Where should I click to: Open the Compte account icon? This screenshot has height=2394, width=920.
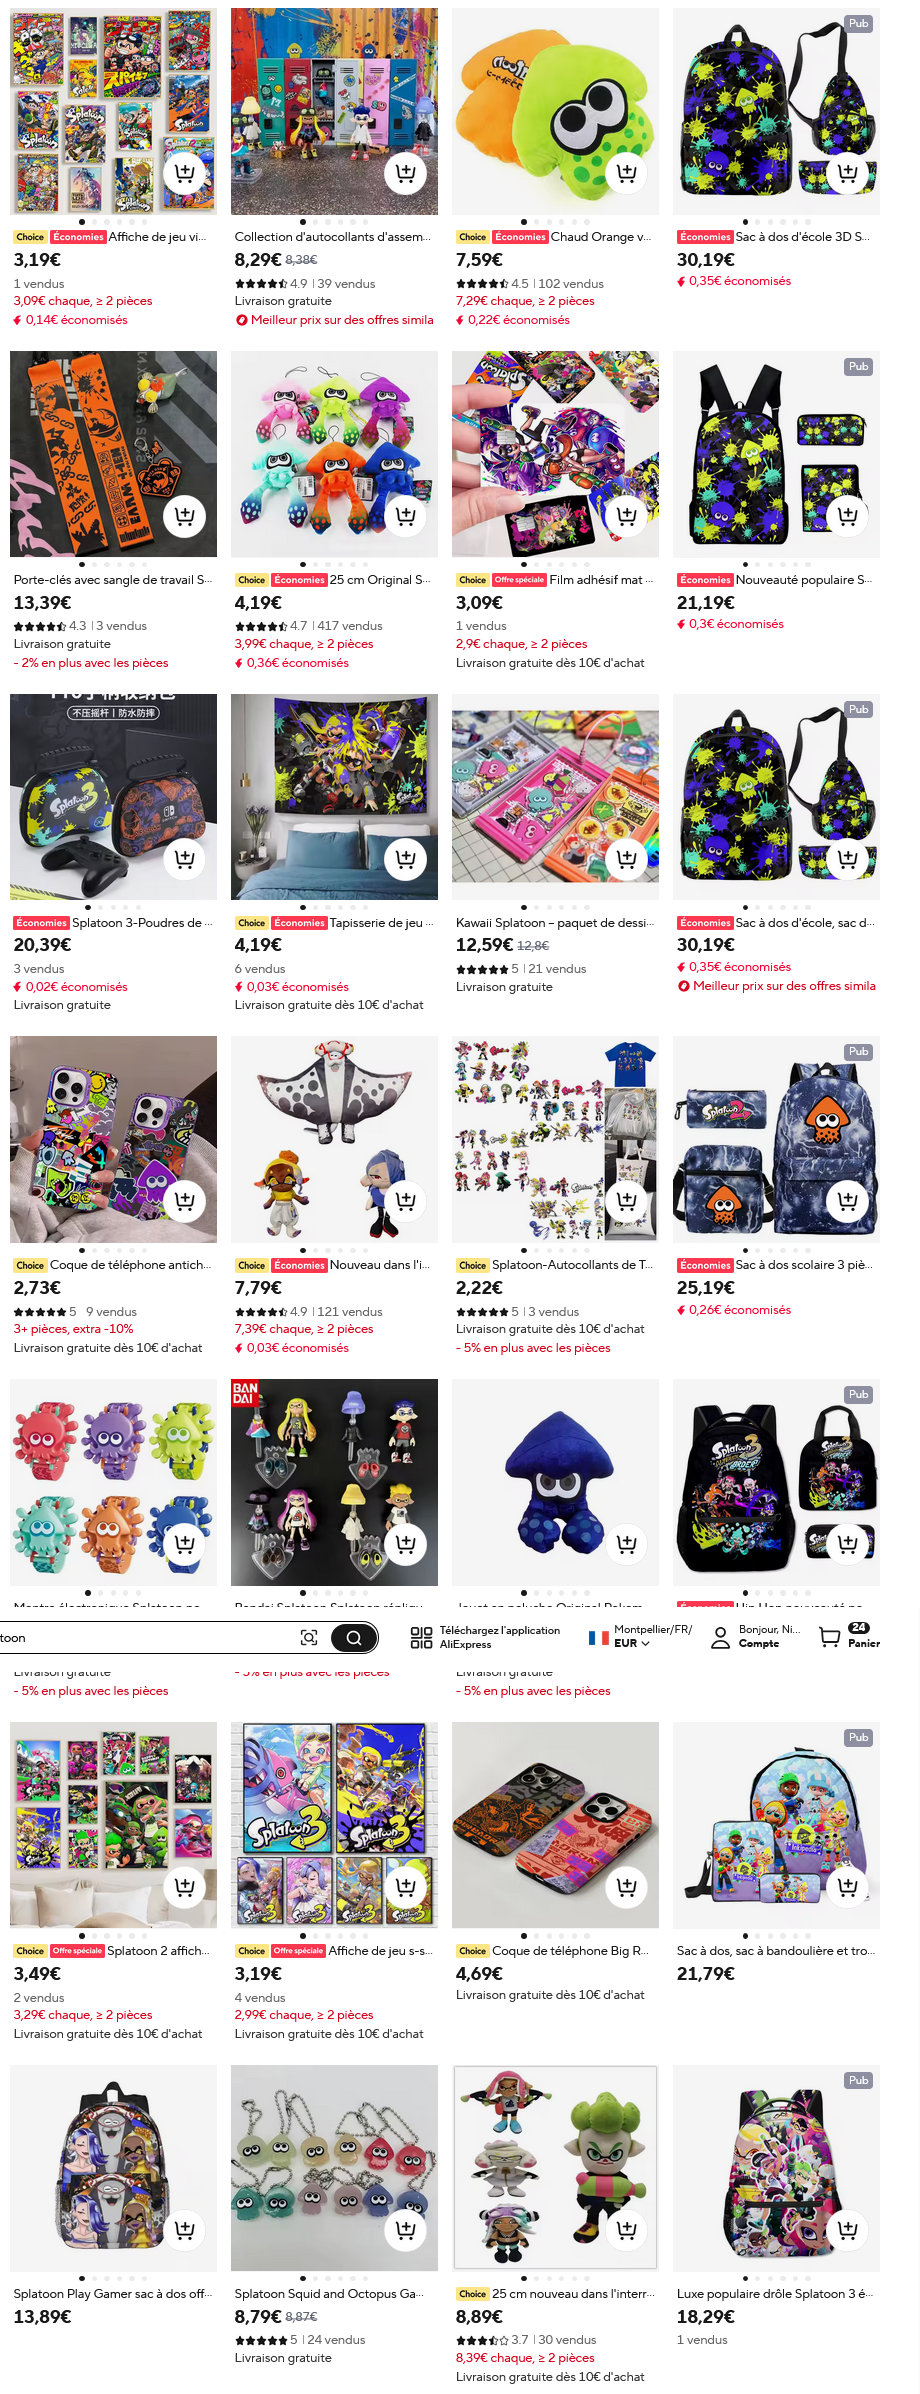click(x=720, y=1637)
